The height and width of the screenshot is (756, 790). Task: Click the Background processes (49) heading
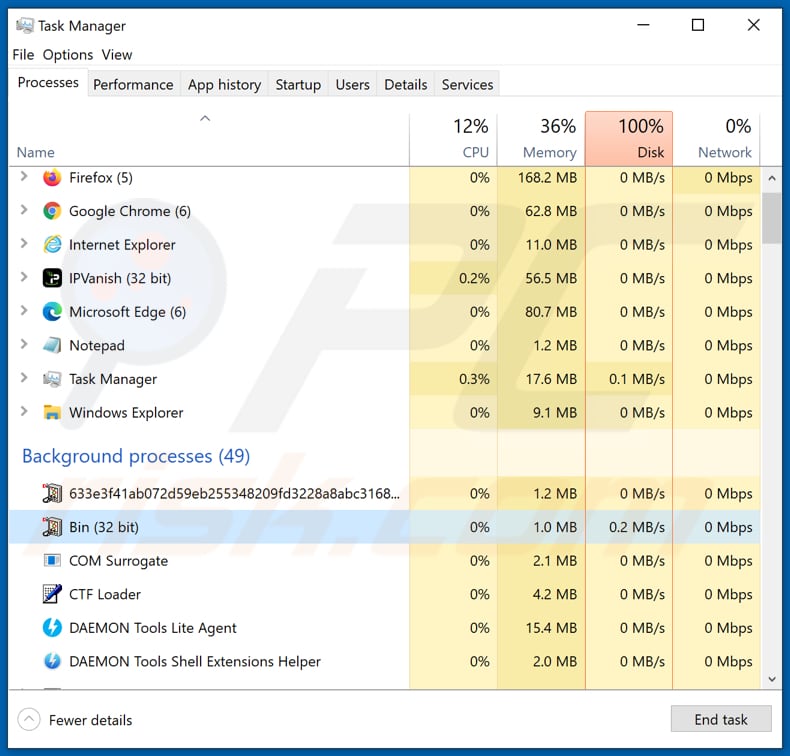click(136, 456)
